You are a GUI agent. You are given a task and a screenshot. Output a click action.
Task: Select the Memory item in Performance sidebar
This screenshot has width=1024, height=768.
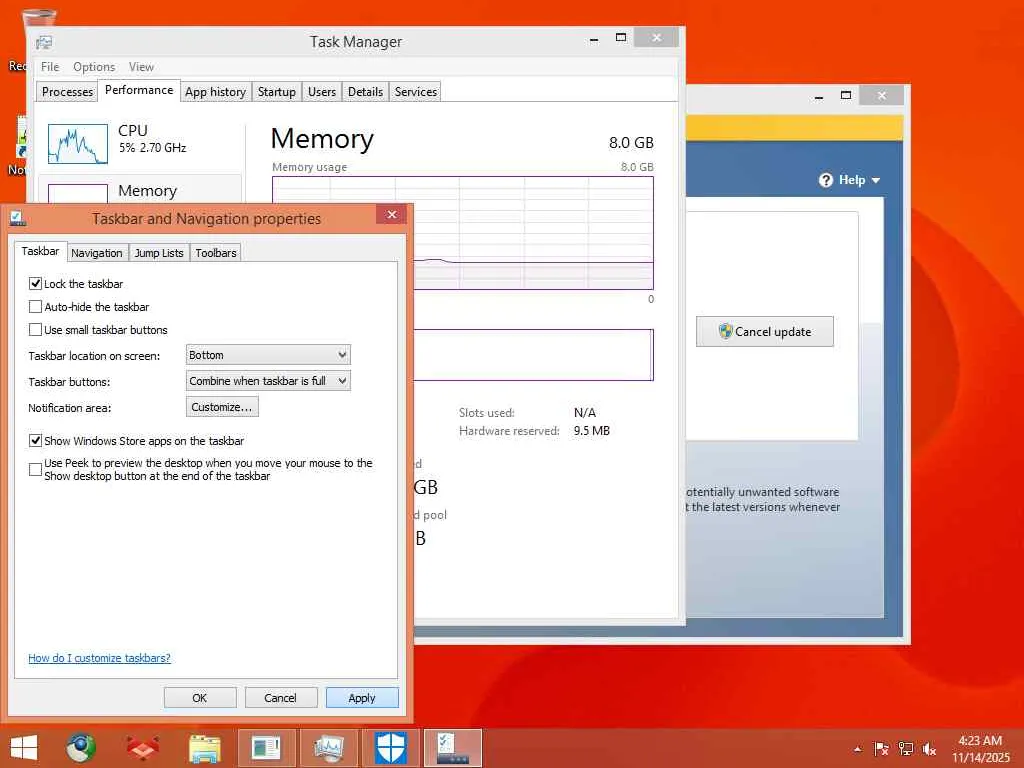point(140,191)
